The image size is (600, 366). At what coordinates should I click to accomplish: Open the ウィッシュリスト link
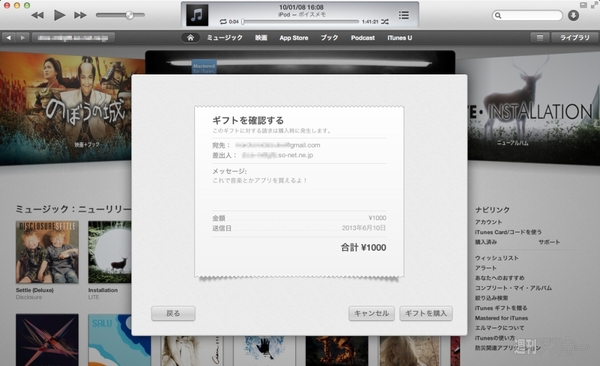point(497,258)
